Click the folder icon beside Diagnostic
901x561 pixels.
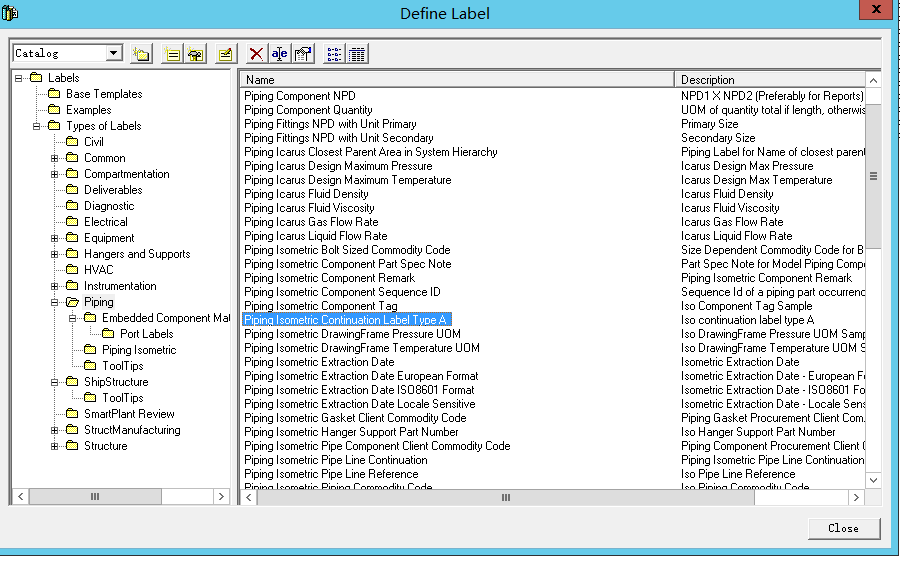click(72, 206)
